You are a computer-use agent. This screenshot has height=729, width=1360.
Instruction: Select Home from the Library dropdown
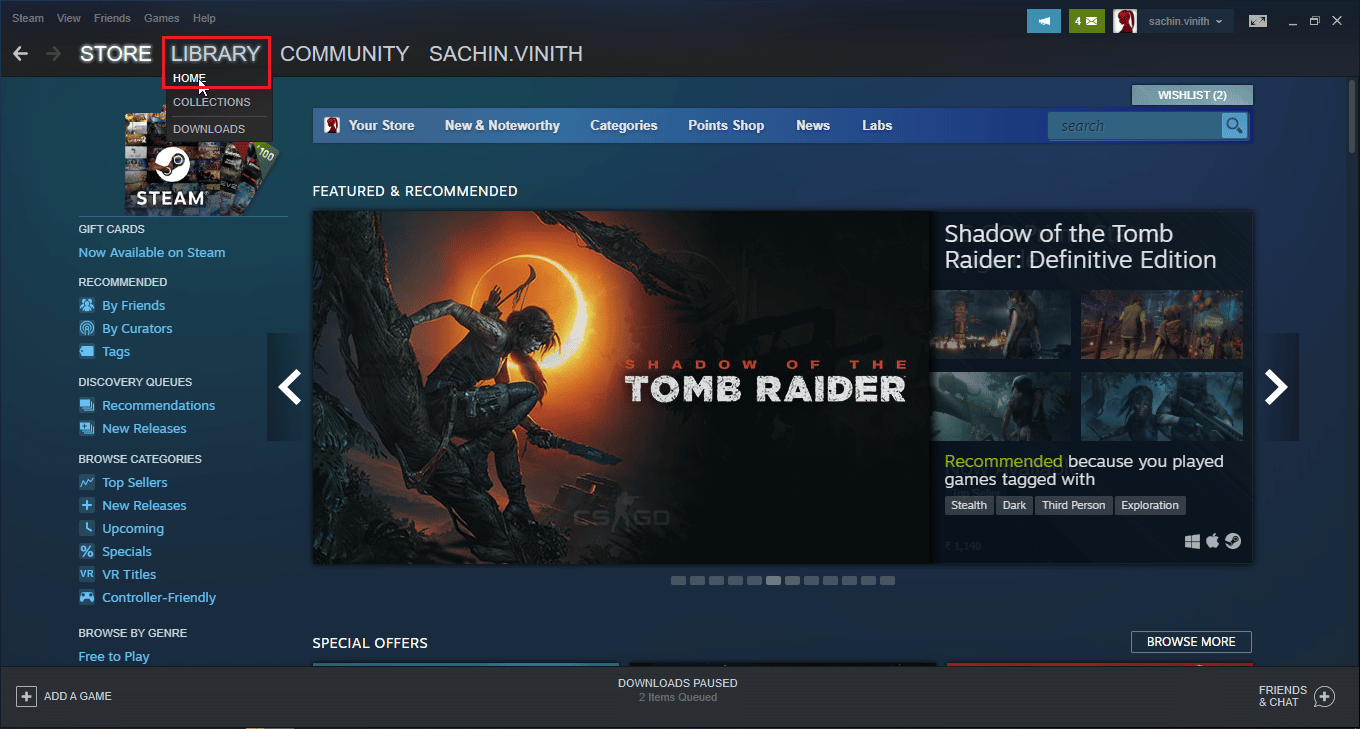(189, 78)
